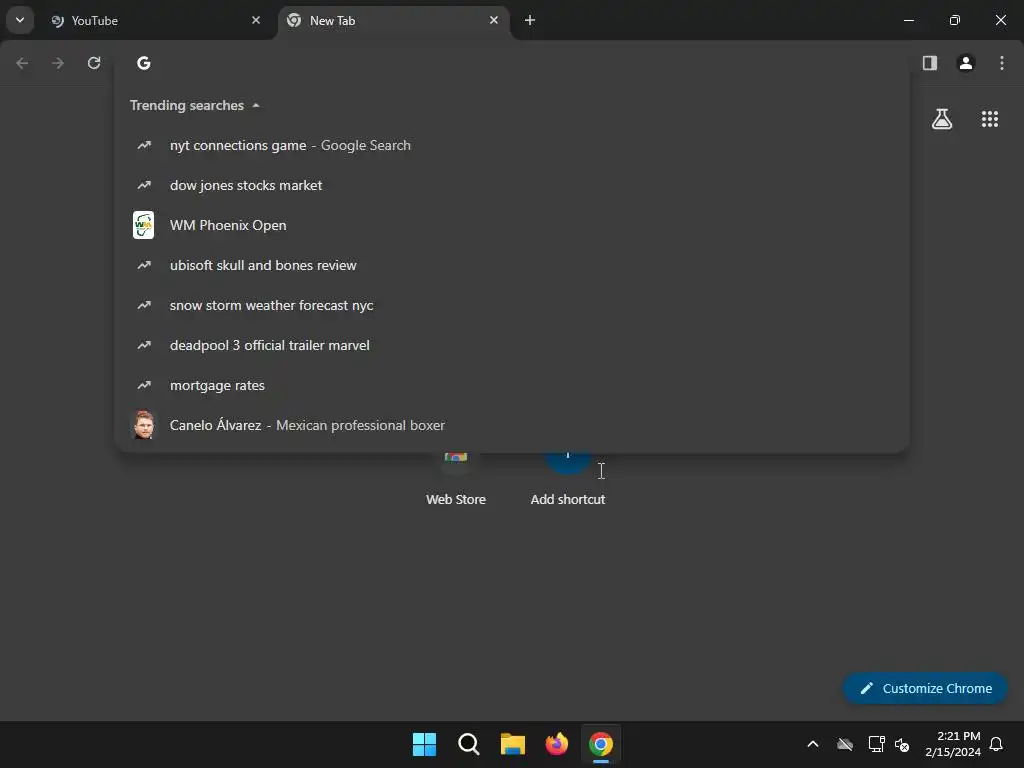Screen dimensions: 1024x768
Task: Collapse the Trending searches section
Action: 256,105
